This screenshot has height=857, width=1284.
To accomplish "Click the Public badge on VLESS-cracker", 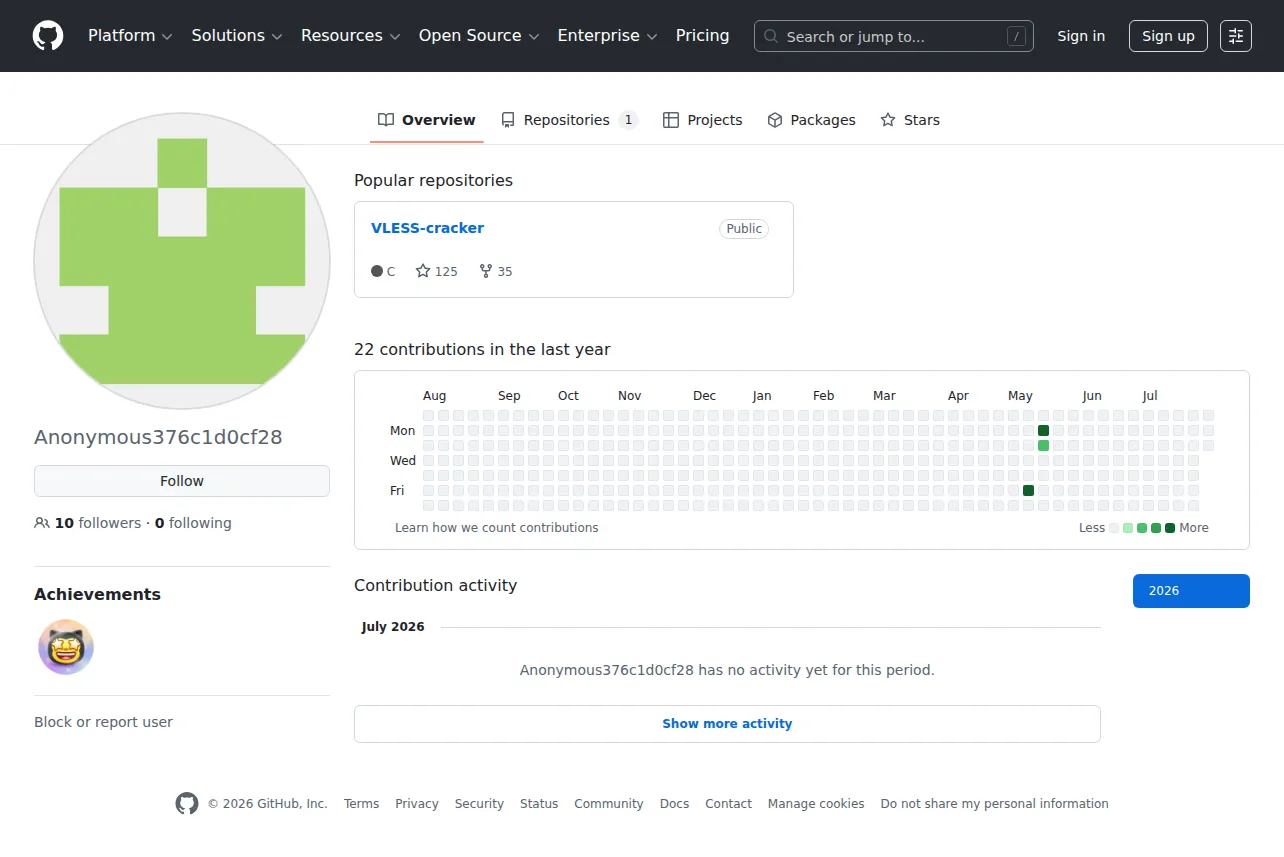I will point(744,229).
